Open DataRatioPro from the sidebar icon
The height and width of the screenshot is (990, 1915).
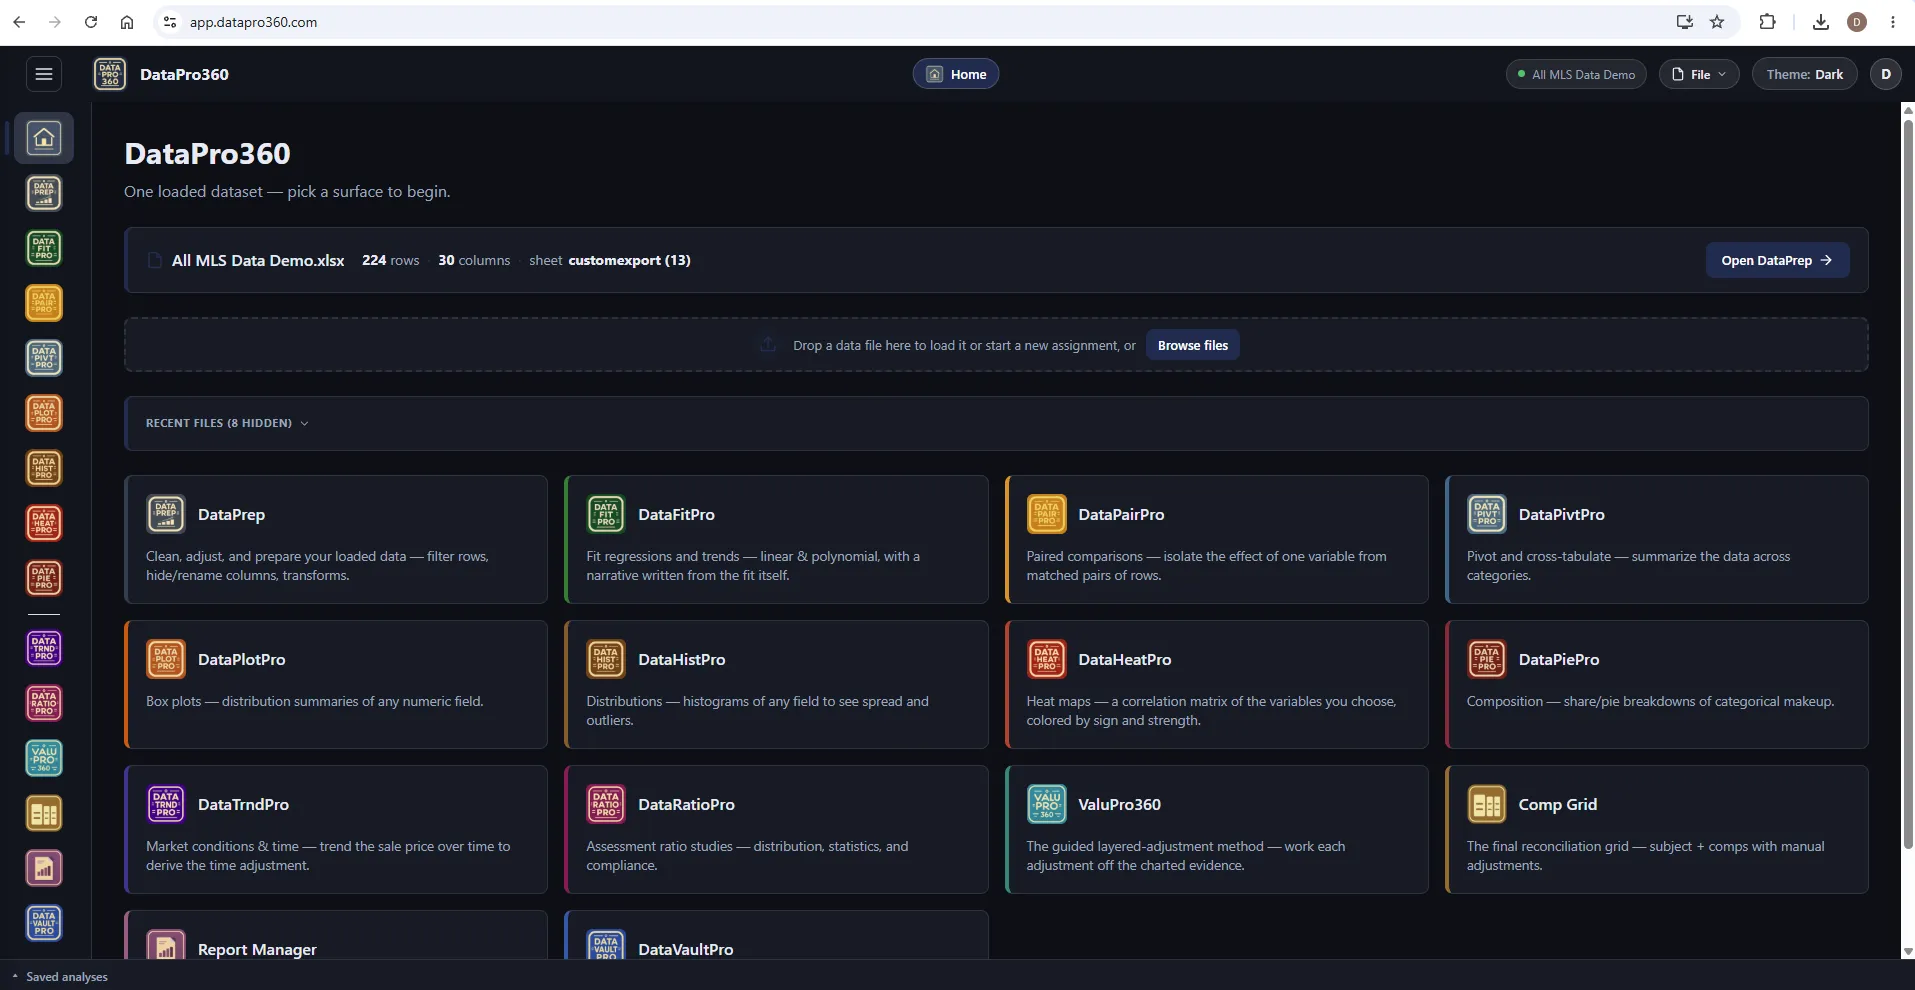click(44, 704)
